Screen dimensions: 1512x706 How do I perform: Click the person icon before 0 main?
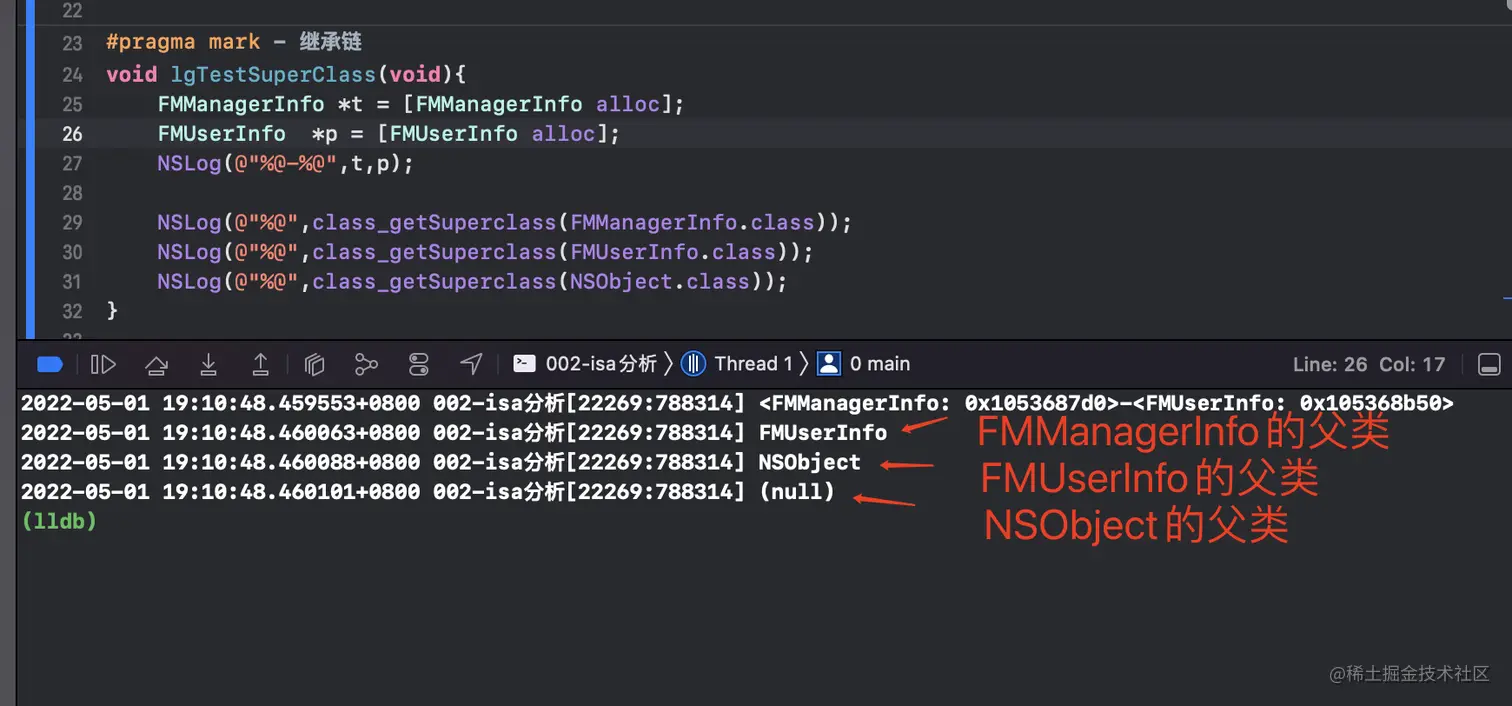(x=829, y=364)
